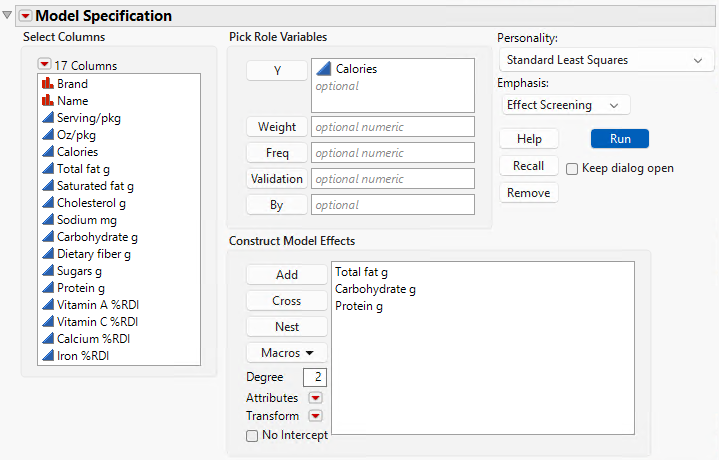Image resolution: width=719 pixels, height=460 pixels.
Task: Click the Weight optional numeric field
Action: [x=392, y=127]
